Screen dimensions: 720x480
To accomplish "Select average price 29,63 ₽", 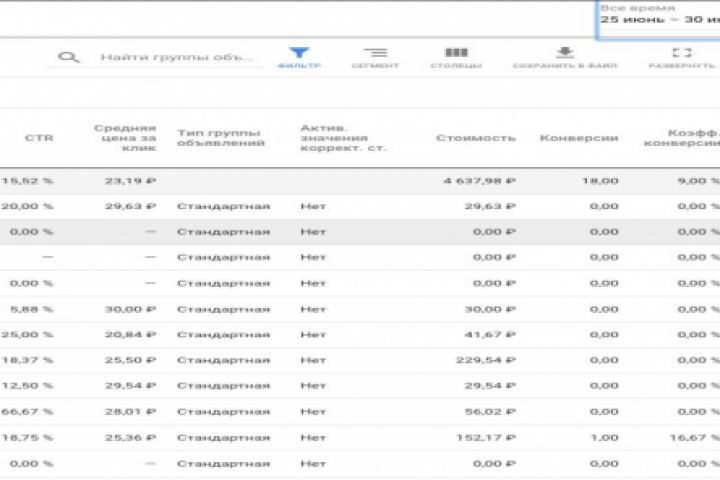I will click(130, 206).
